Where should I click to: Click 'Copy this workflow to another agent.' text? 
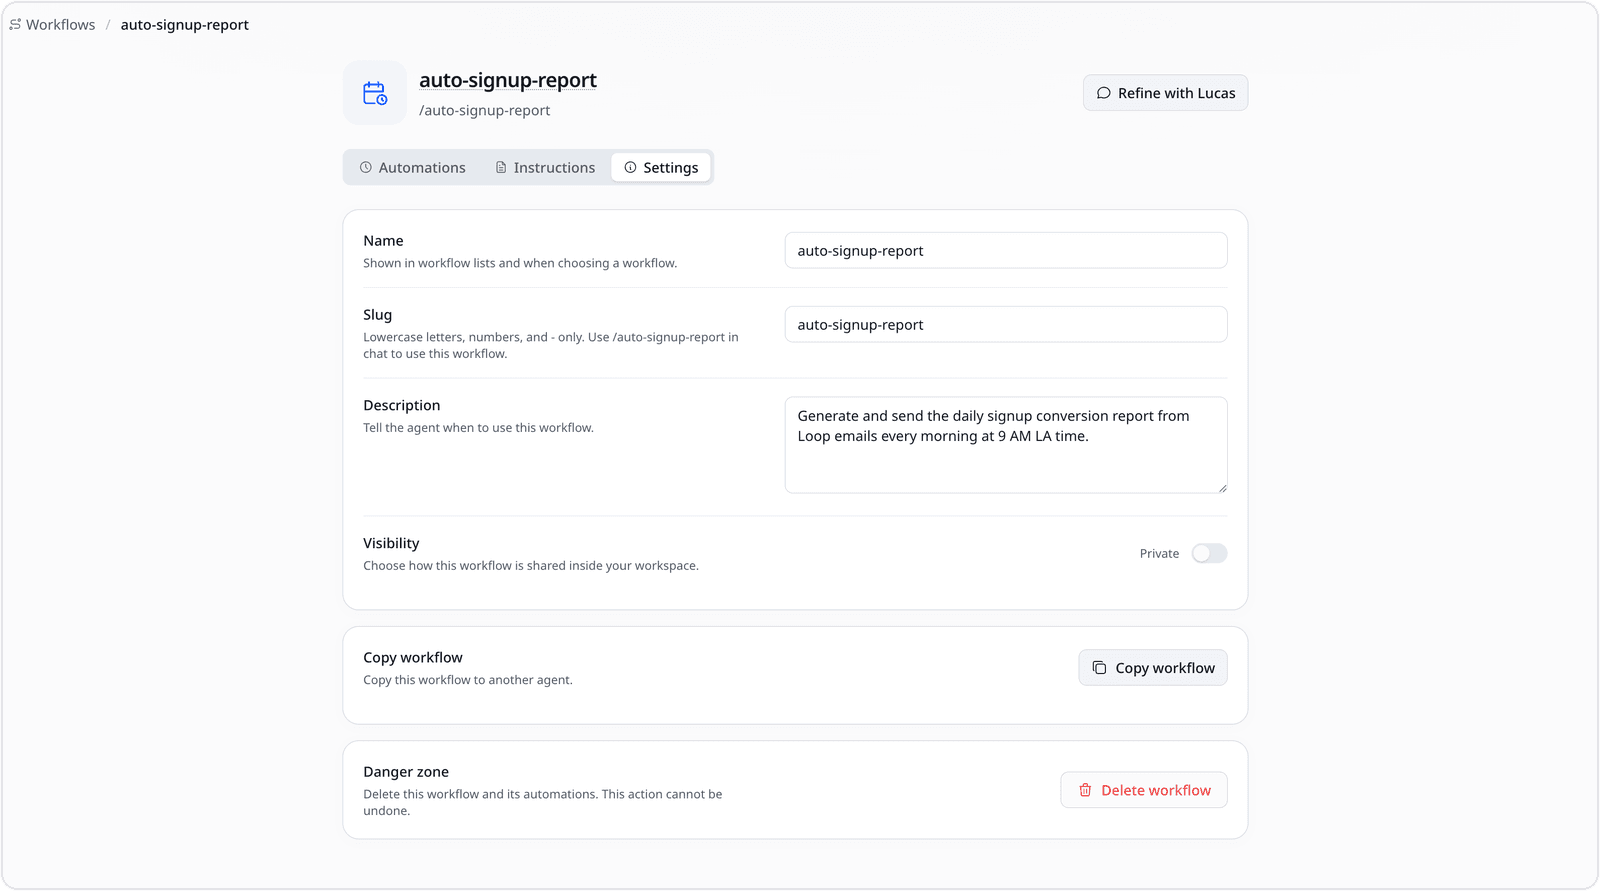click(x=468, y=680)
